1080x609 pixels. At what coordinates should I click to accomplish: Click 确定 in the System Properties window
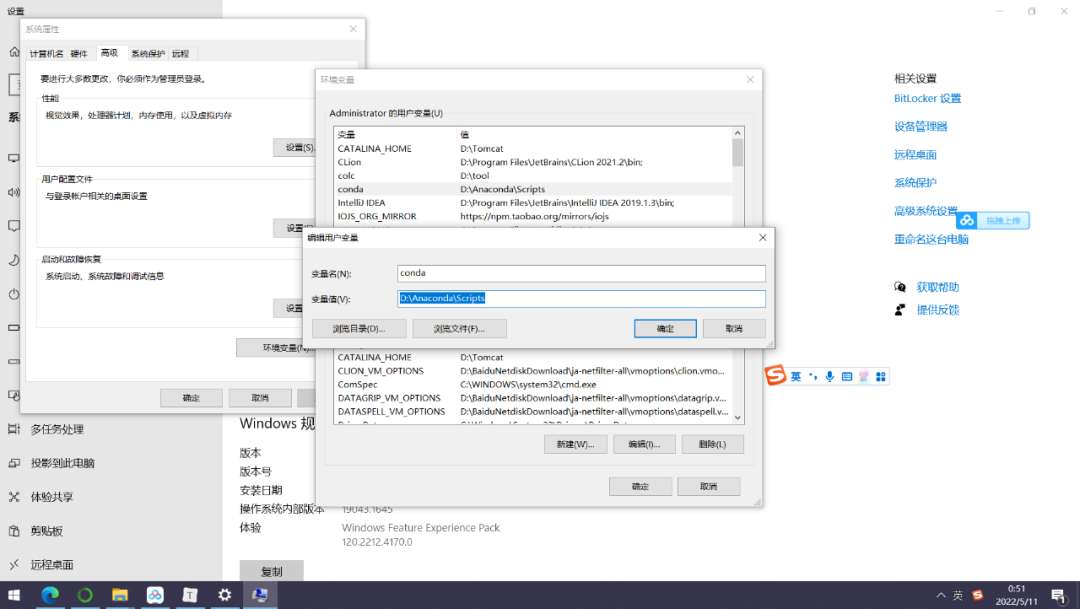191,398
